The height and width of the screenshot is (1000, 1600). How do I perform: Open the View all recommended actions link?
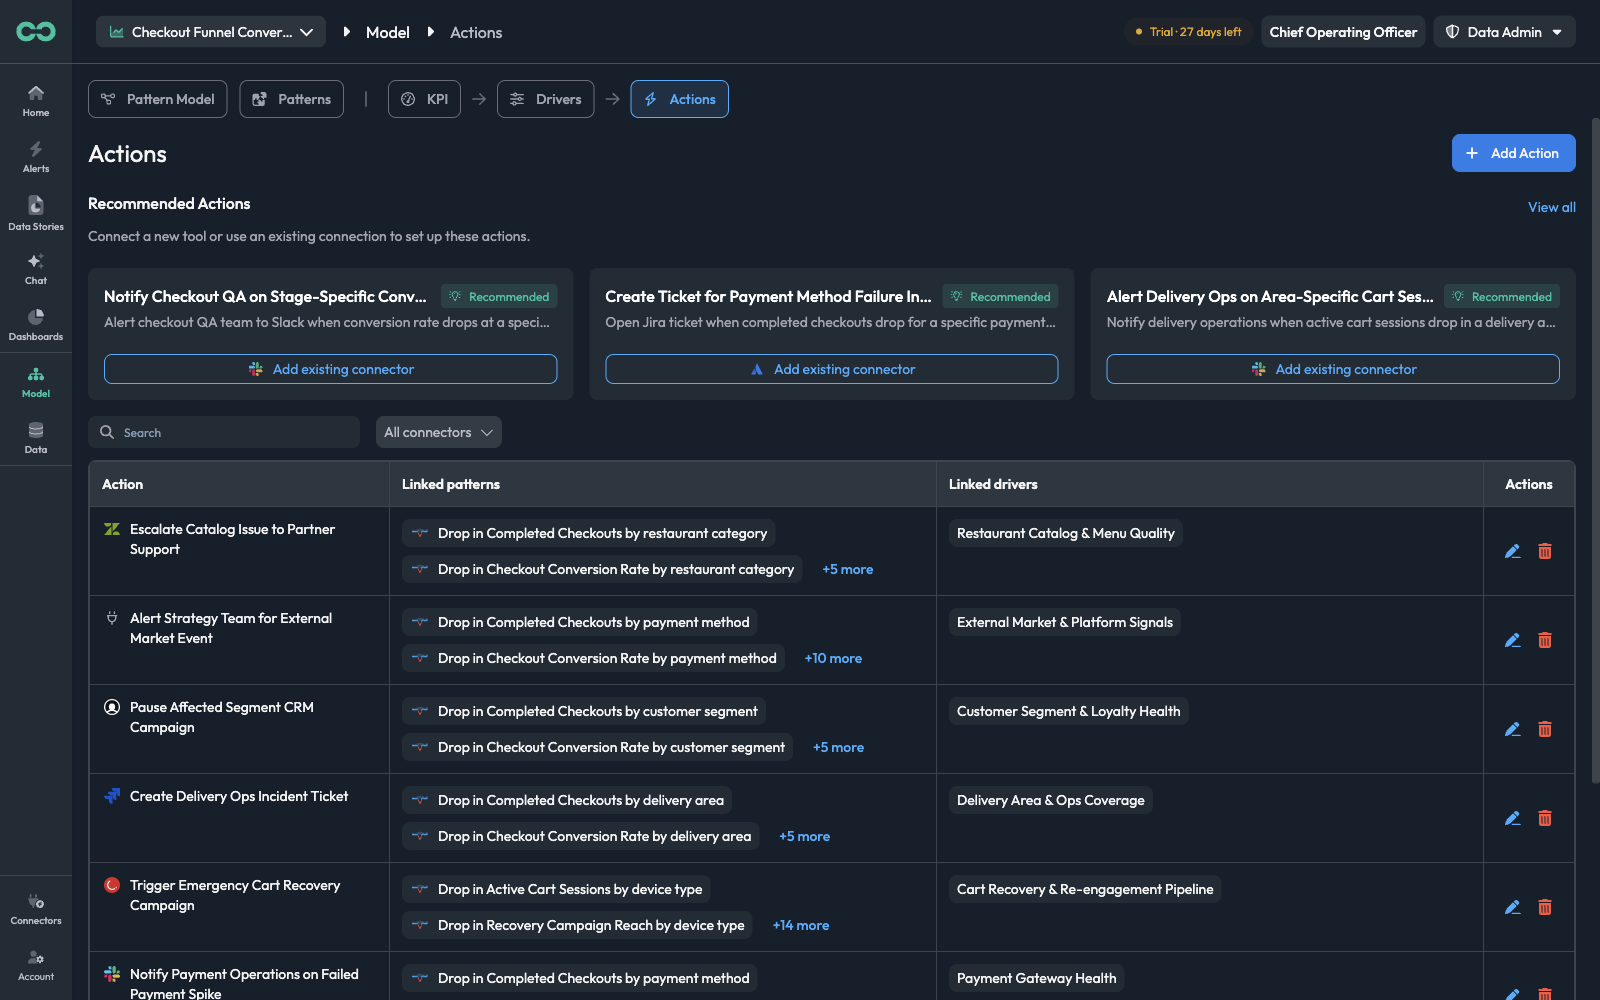(x=1551, y=207)
